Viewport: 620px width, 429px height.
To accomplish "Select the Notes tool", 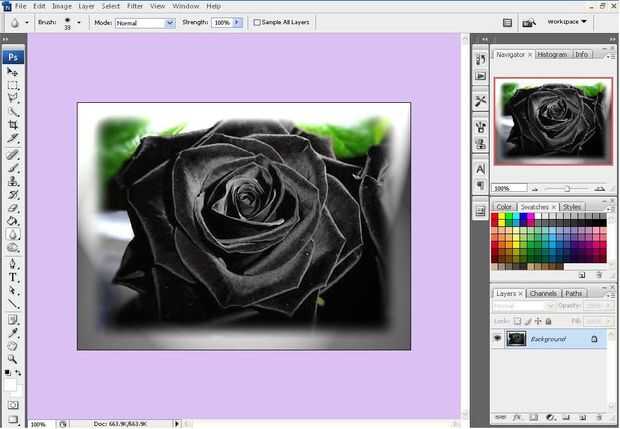I will click(12, 319).
